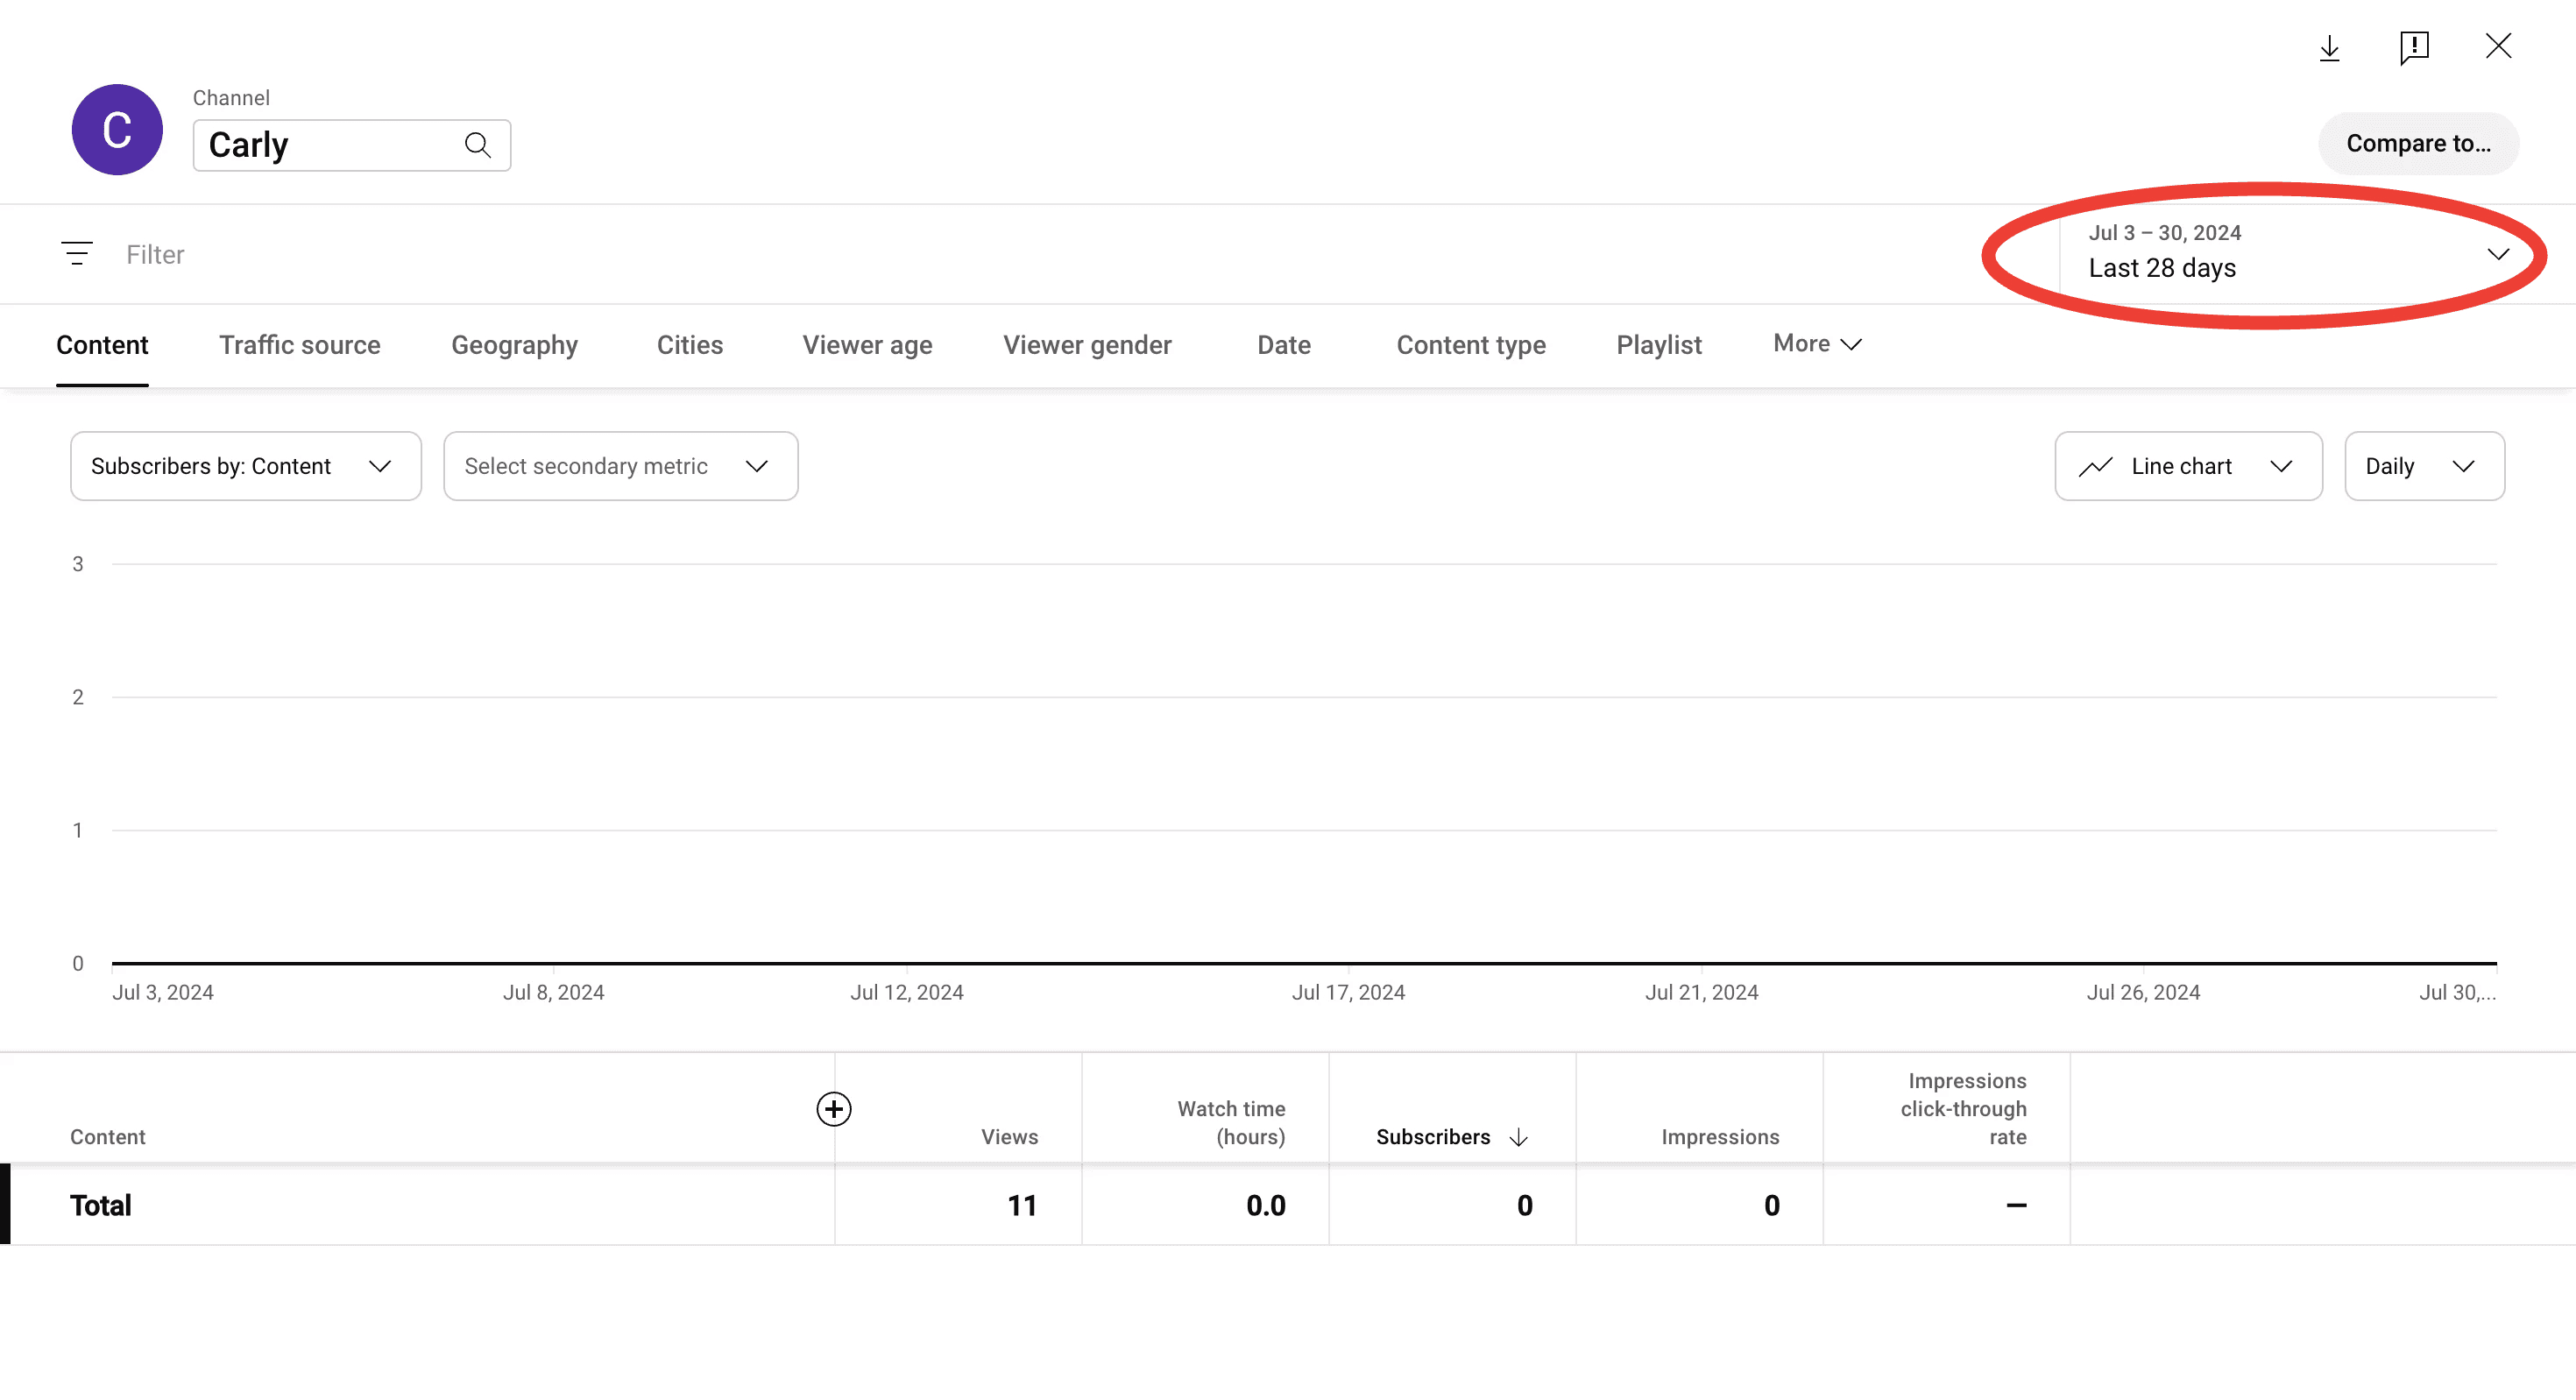This screenshot has height=1400, width=2576.
Task: Click the Content column header
Action: click(x=108, y=1137)
